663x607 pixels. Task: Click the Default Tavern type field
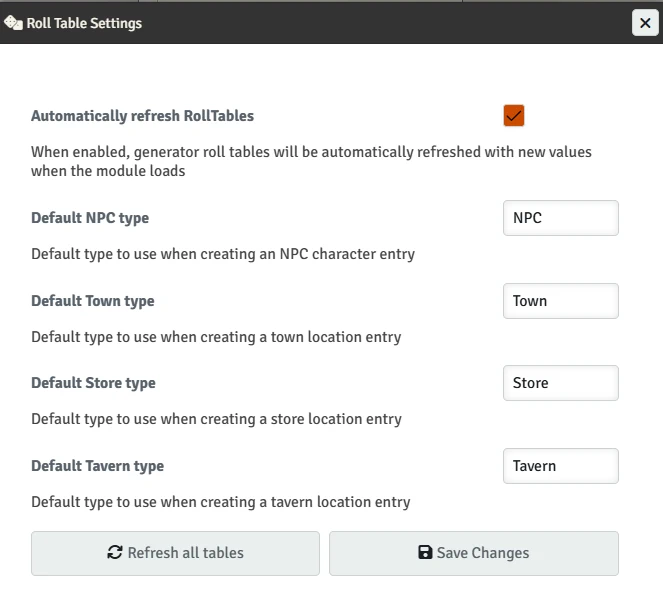point(561,466)
